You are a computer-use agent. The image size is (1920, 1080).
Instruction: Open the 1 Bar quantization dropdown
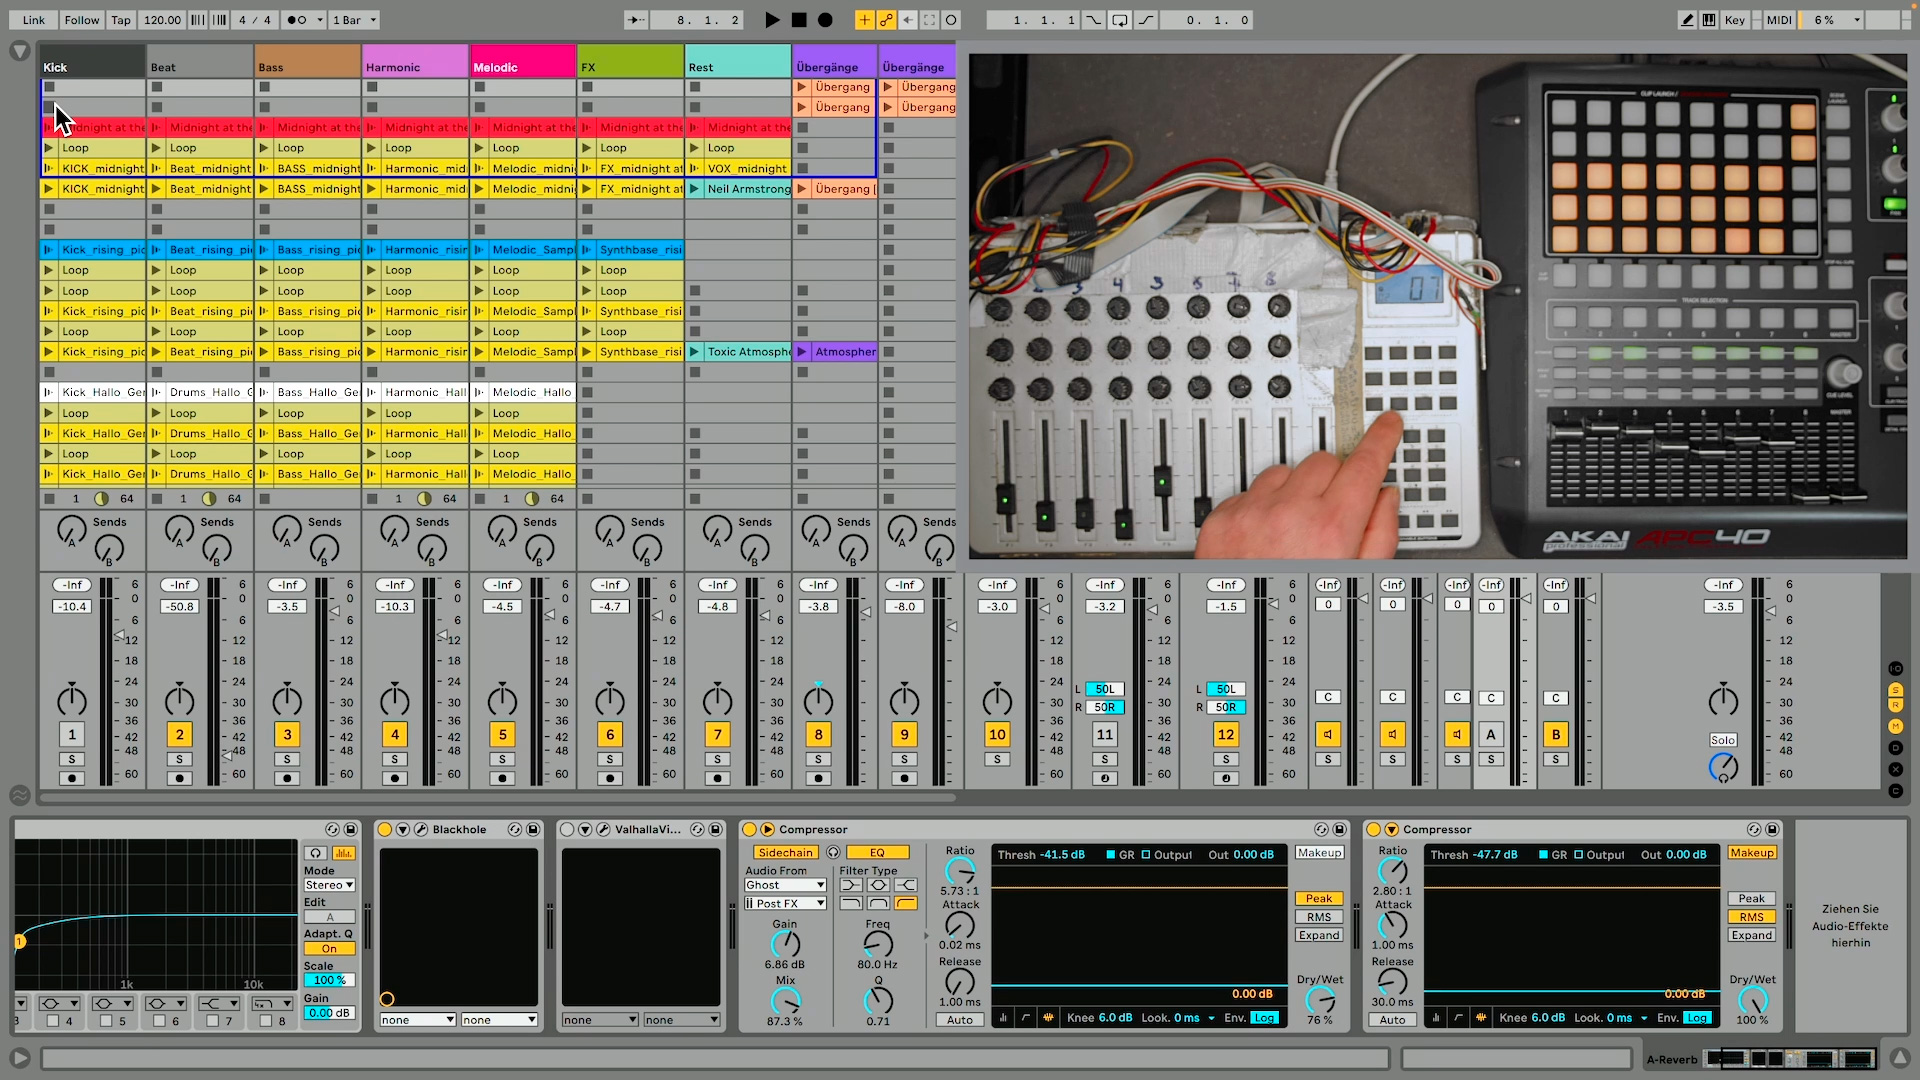[x=355, y=20]
